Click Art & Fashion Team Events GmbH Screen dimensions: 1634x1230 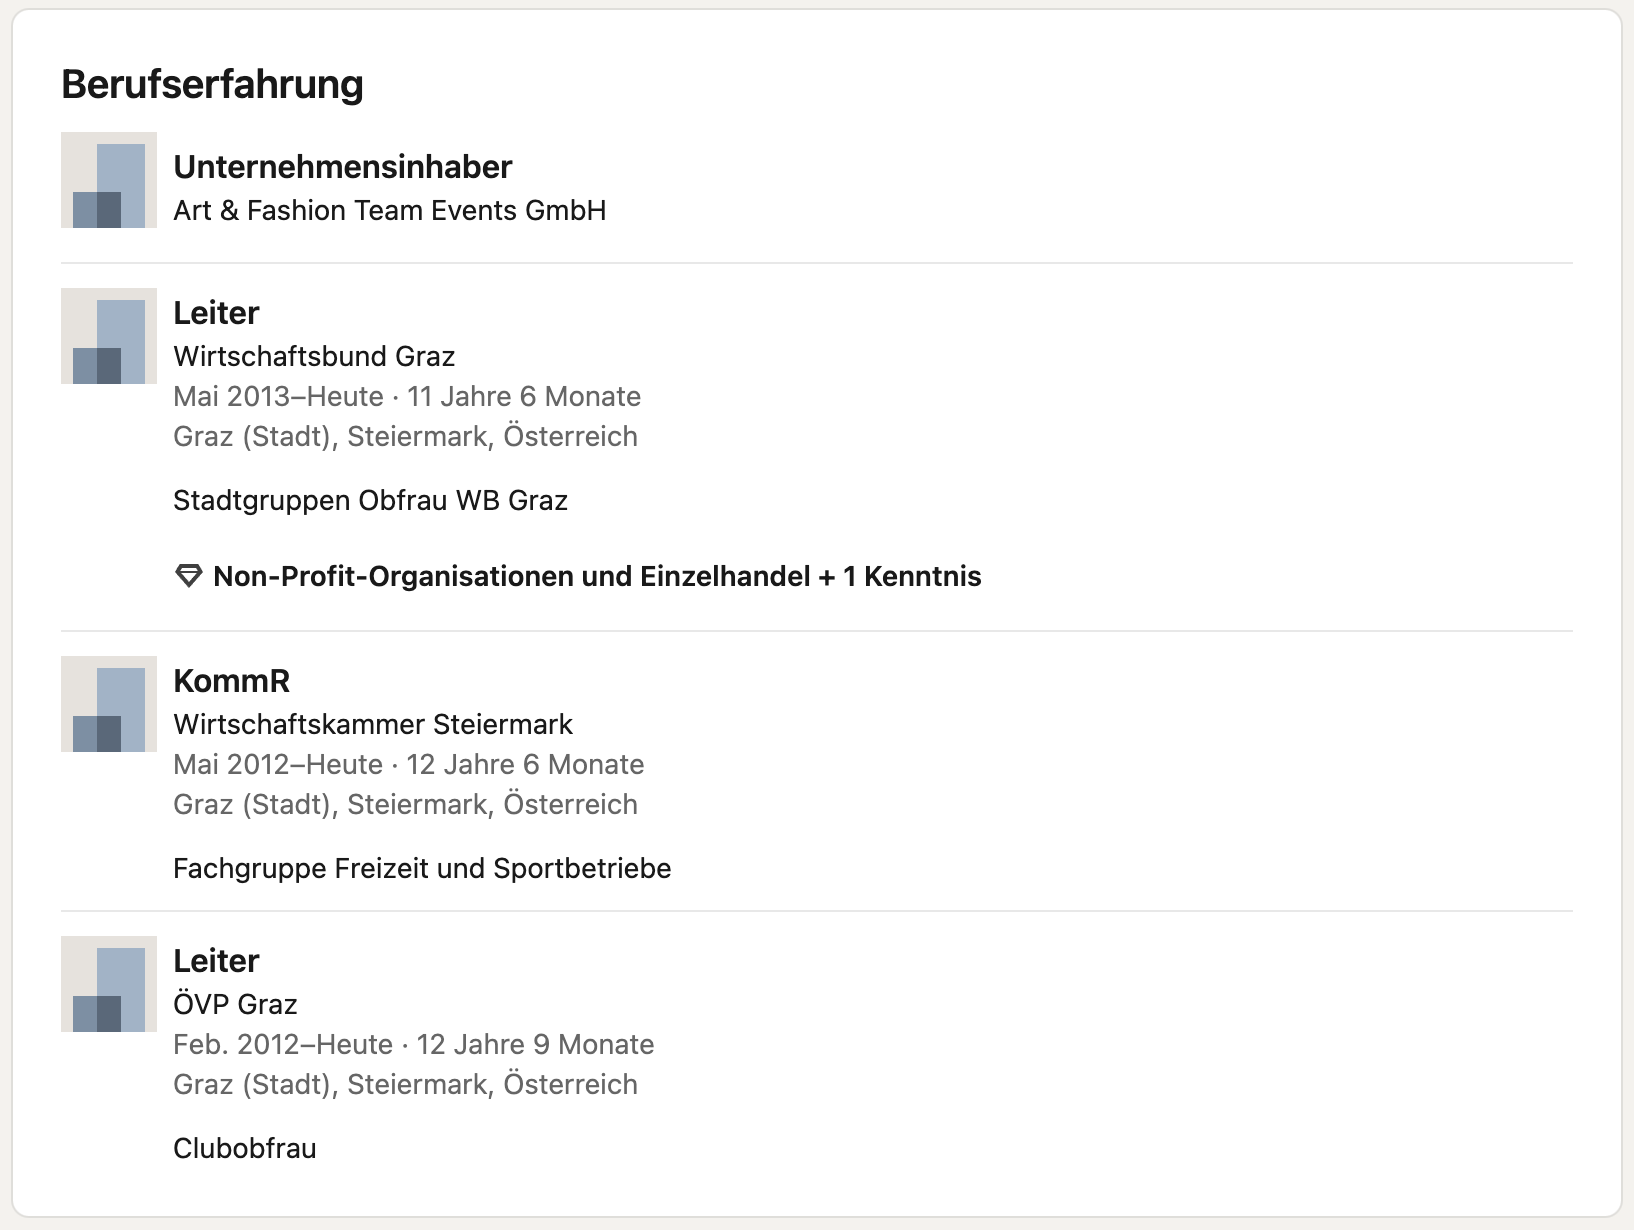pos(390,210)
